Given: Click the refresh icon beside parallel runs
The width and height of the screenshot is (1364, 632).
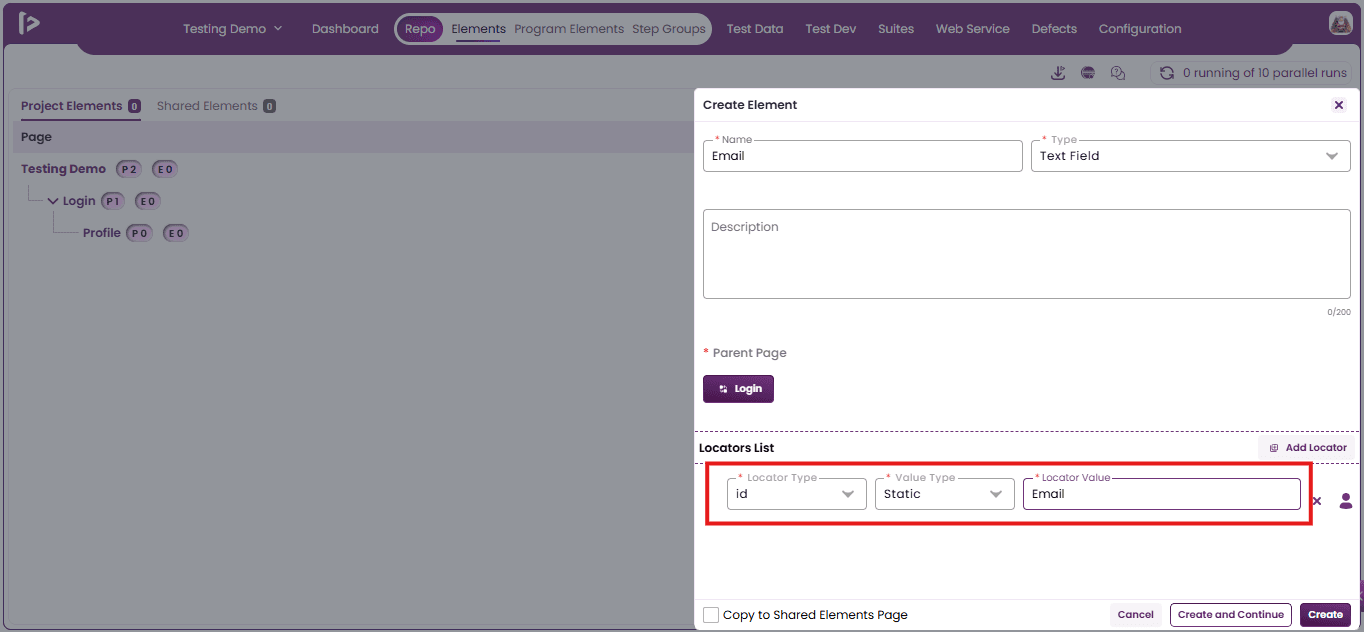Looking at the screenshot, I should pos(1166,73).
